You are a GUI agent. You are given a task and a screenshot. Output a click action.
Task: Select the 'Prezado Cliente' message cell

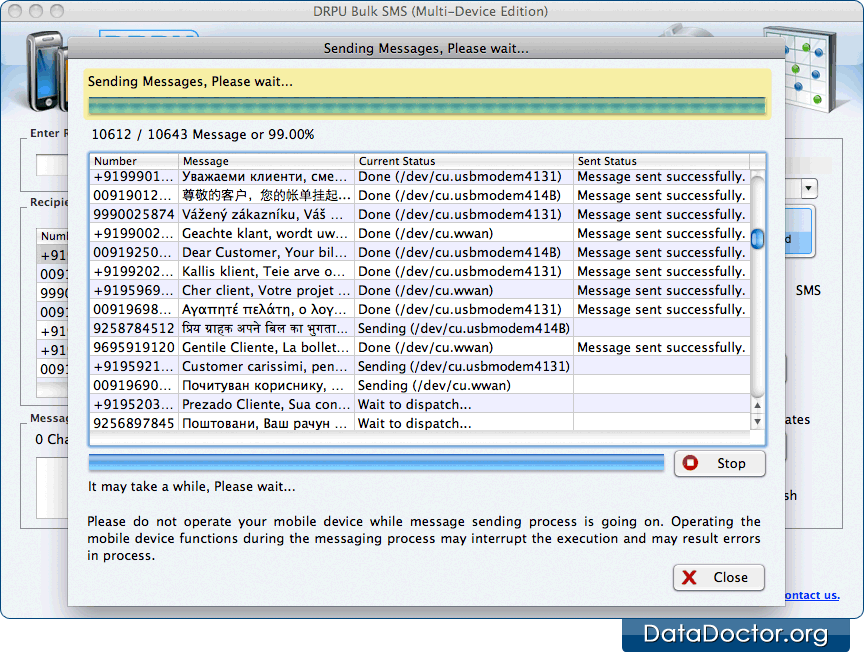point(266,405)
